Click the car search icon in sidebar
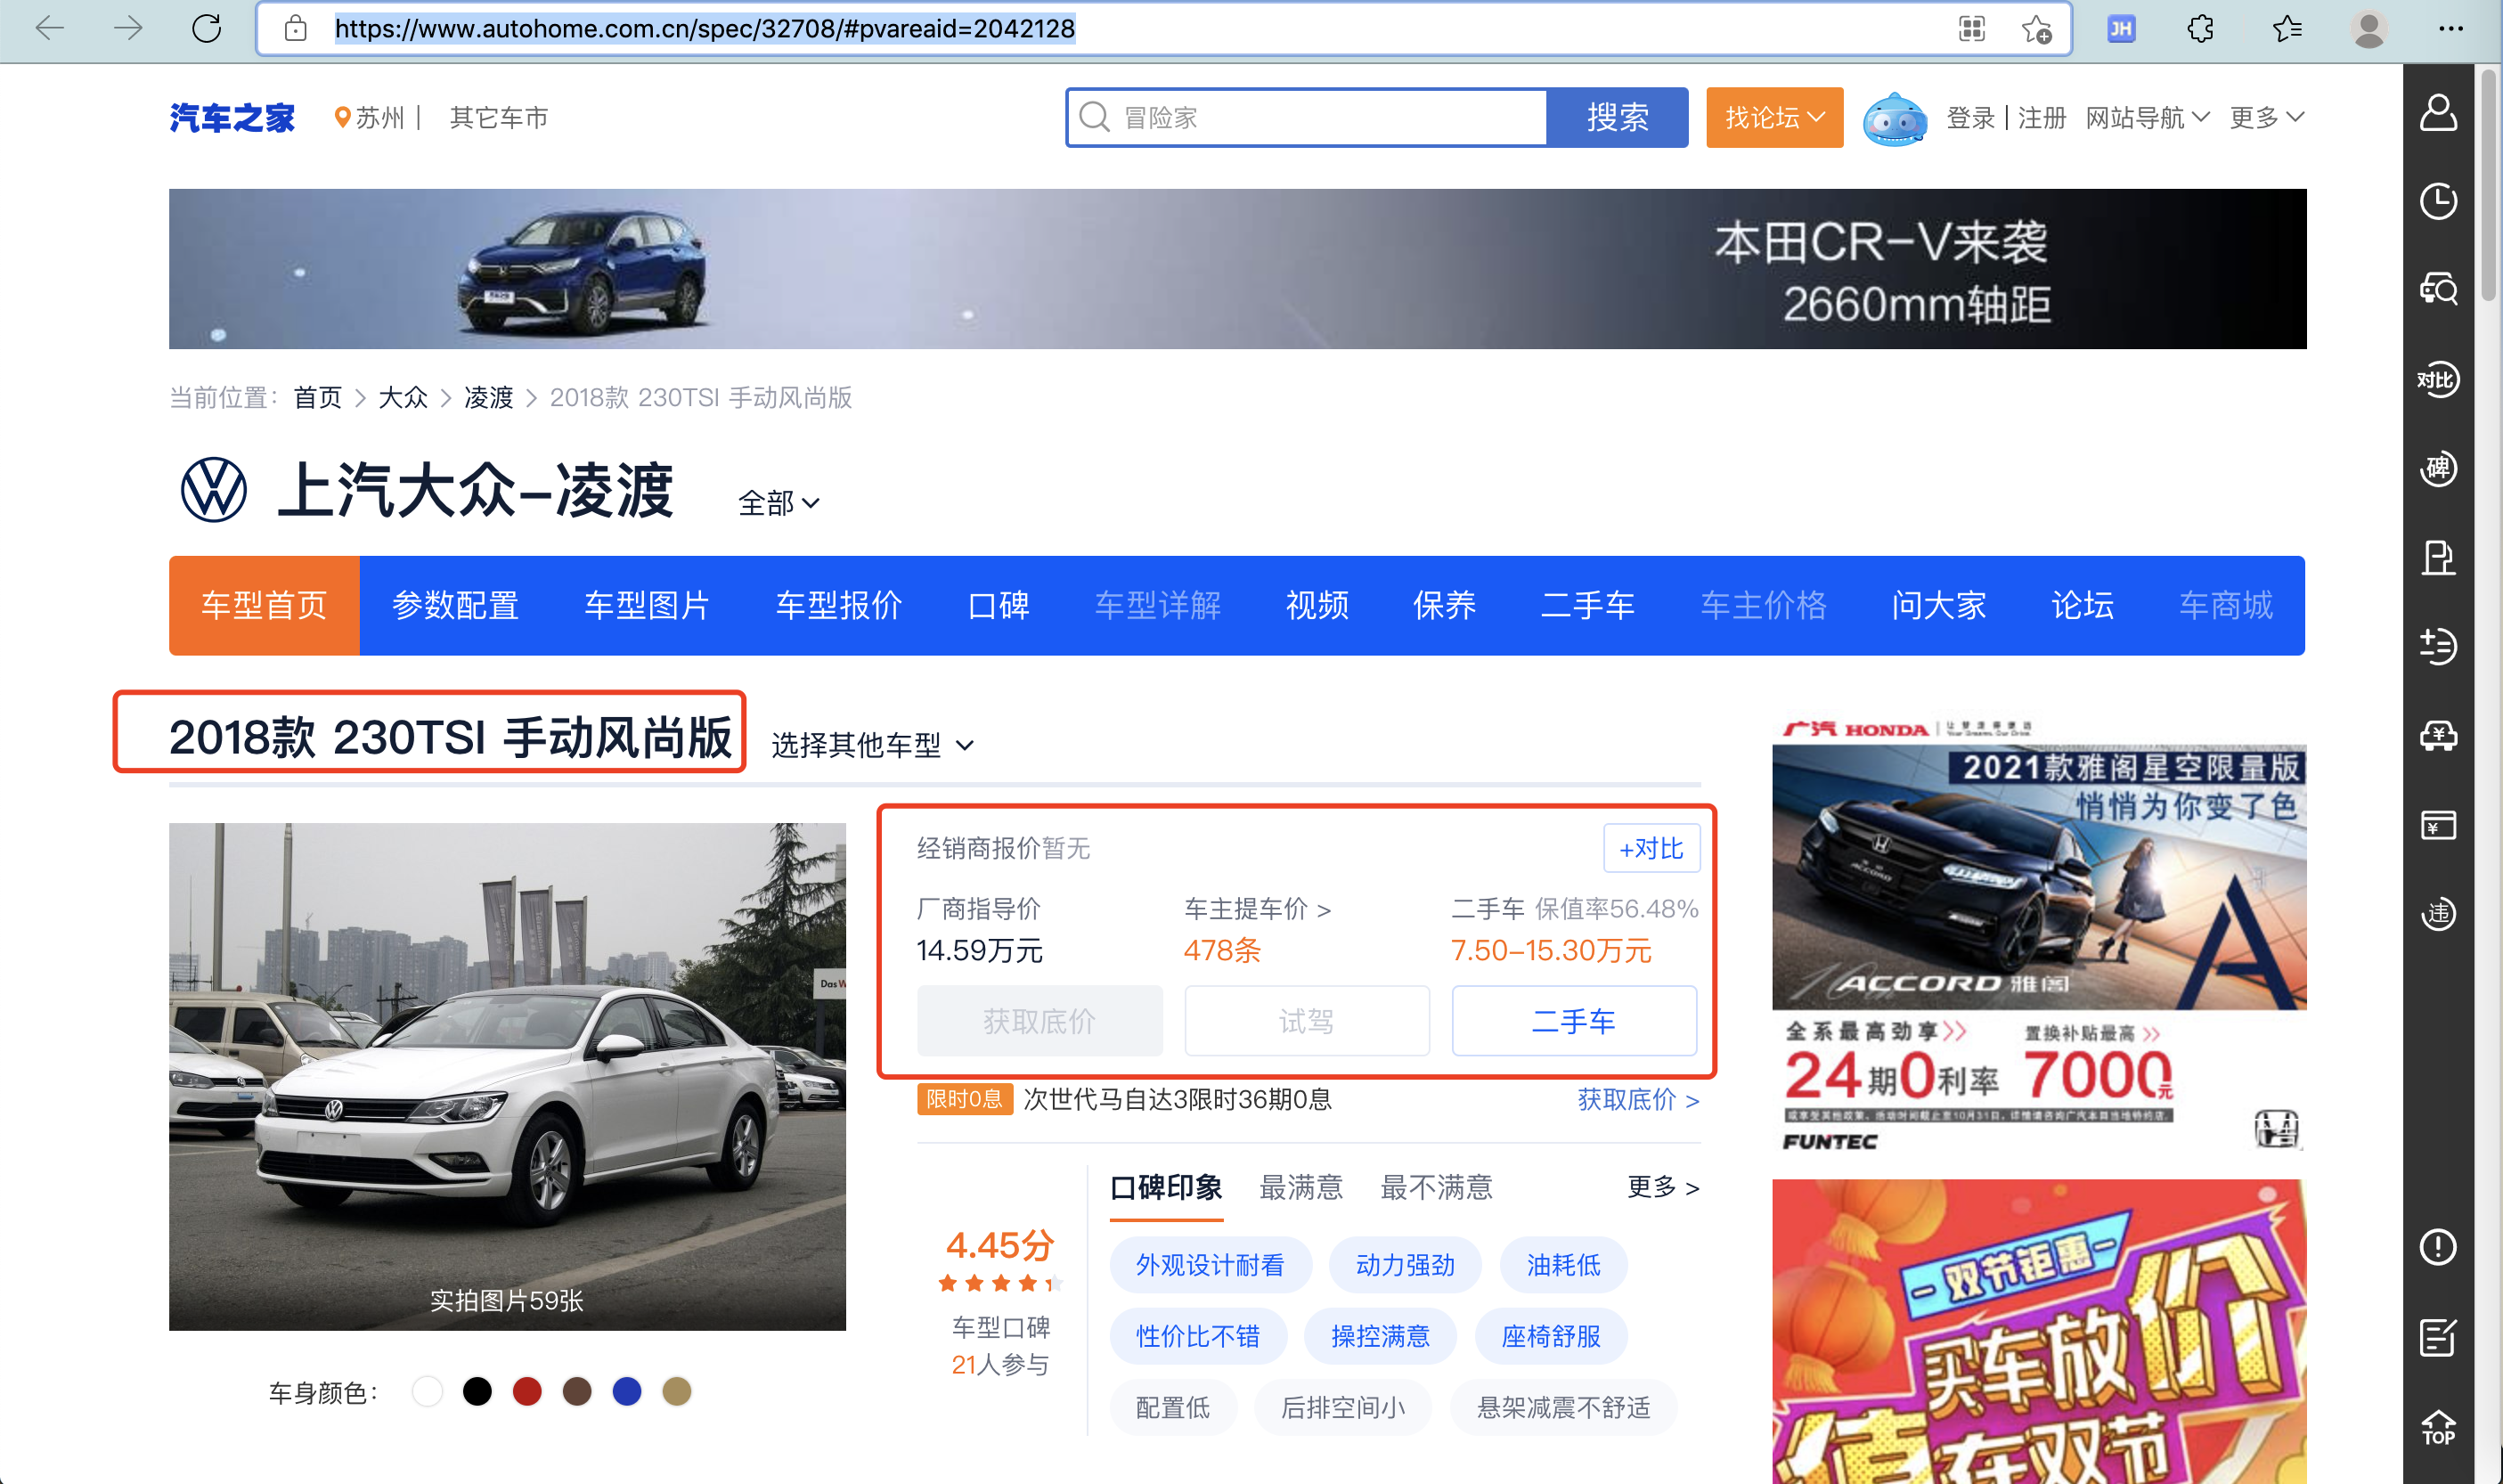The height and width of the screenshot is (1484, 2503). coord(2438,290)
